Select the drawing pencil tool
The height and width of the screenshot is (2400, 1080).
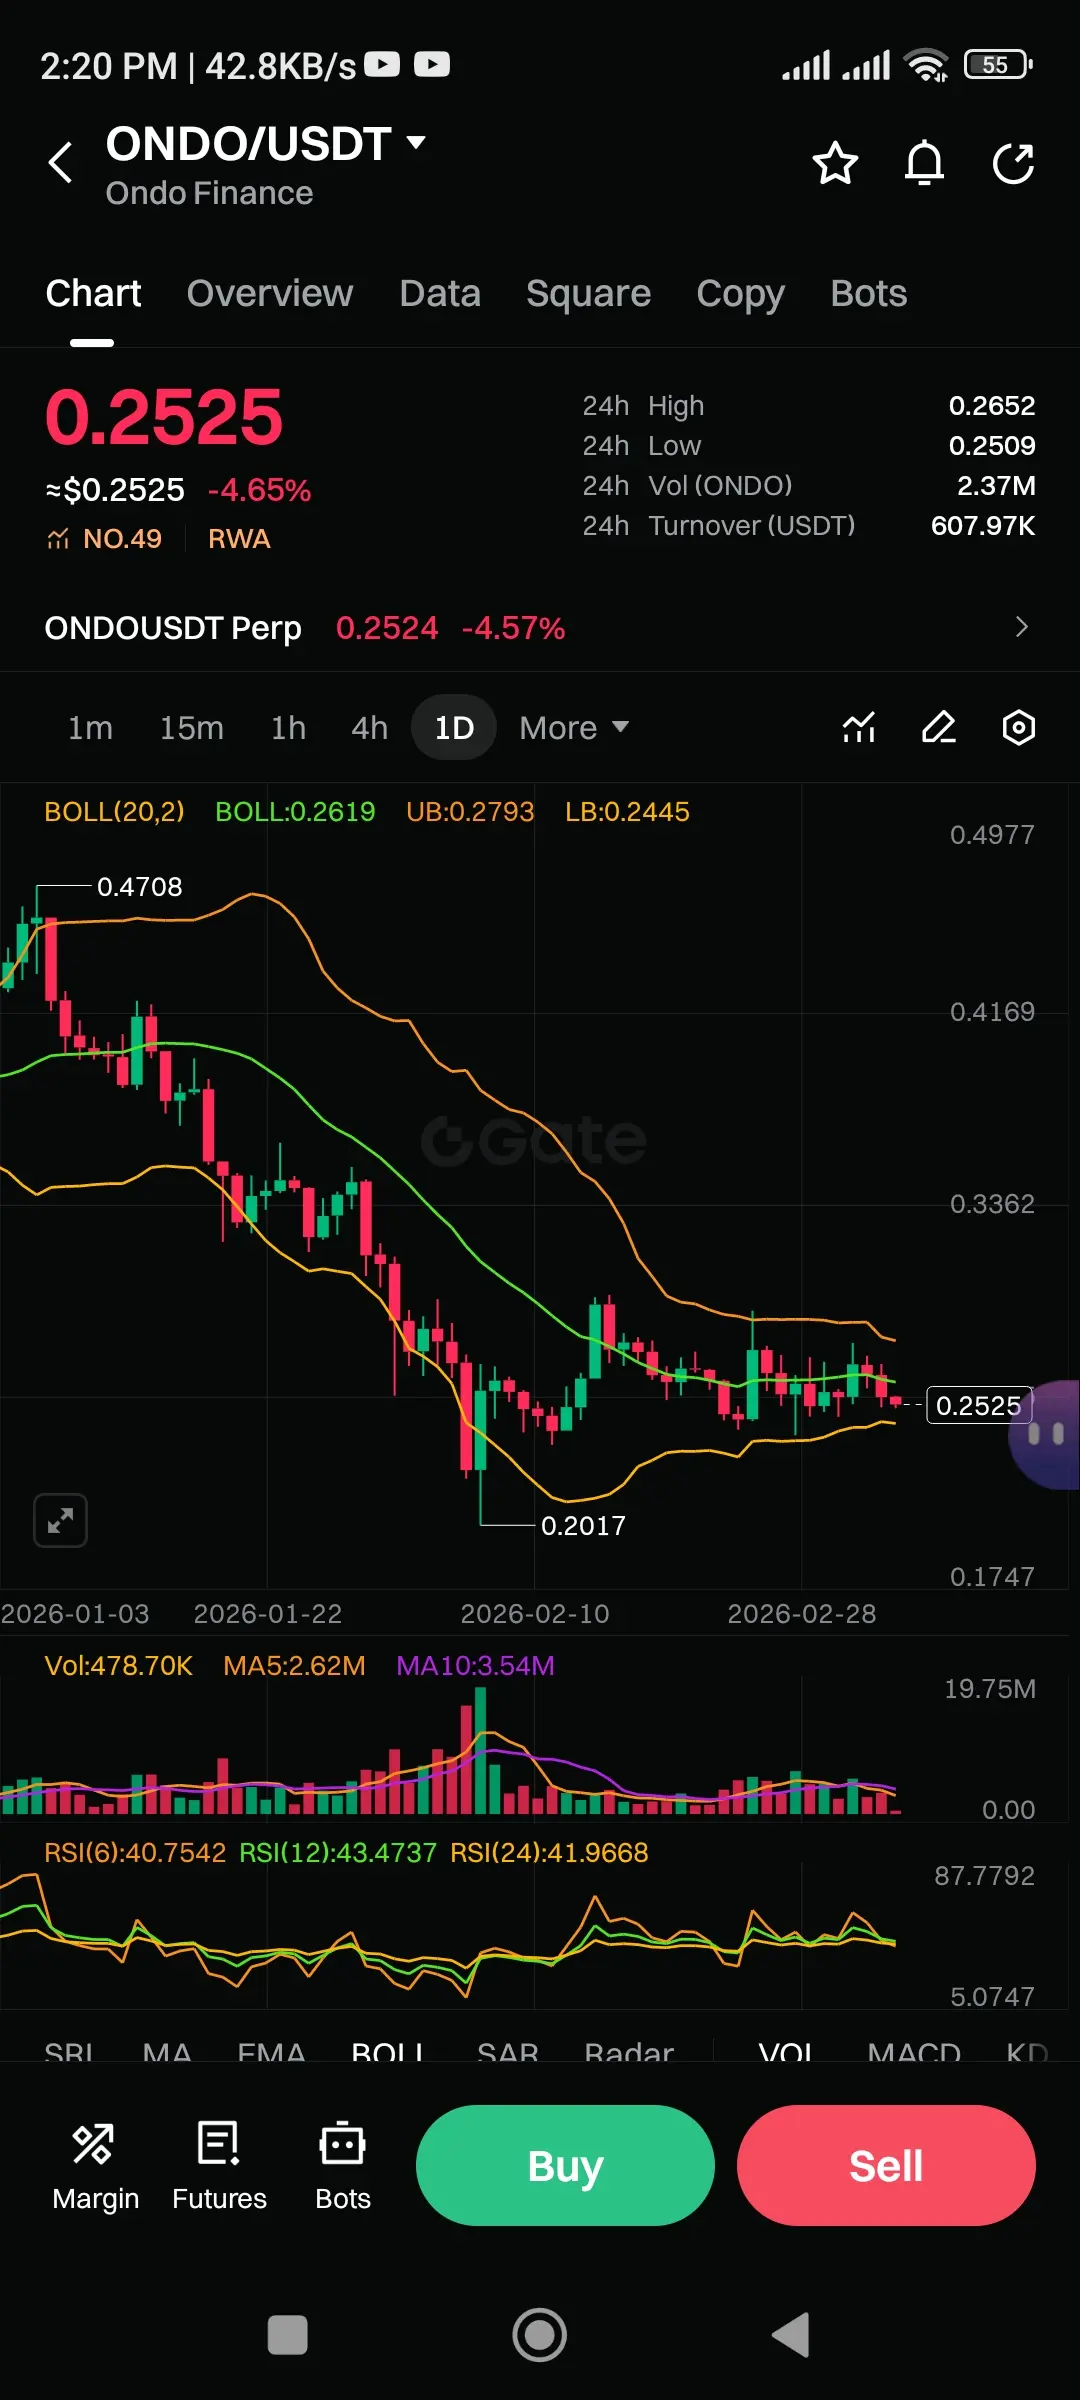tap(939, 727)
